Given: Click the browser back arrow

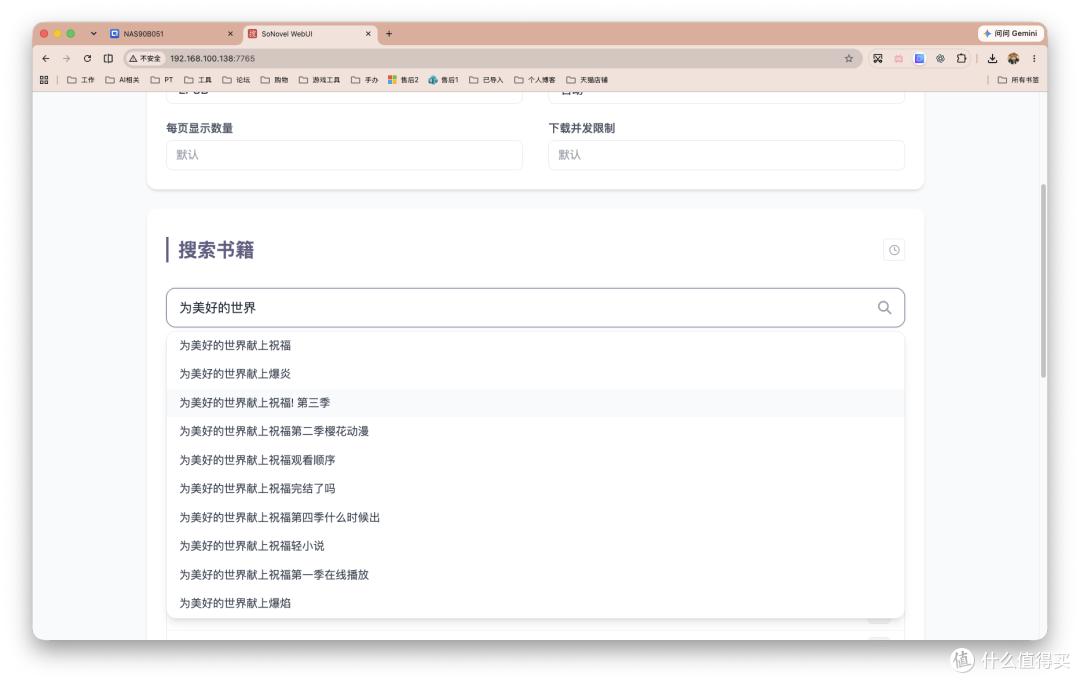Looking at the screenshot, I should 45,59.
